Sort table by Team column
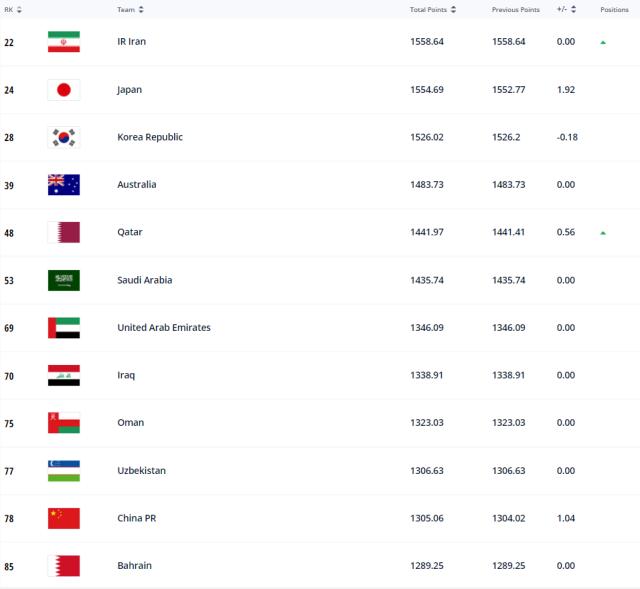The width and height of the screenshot is (640, 589). pos(130,10)
